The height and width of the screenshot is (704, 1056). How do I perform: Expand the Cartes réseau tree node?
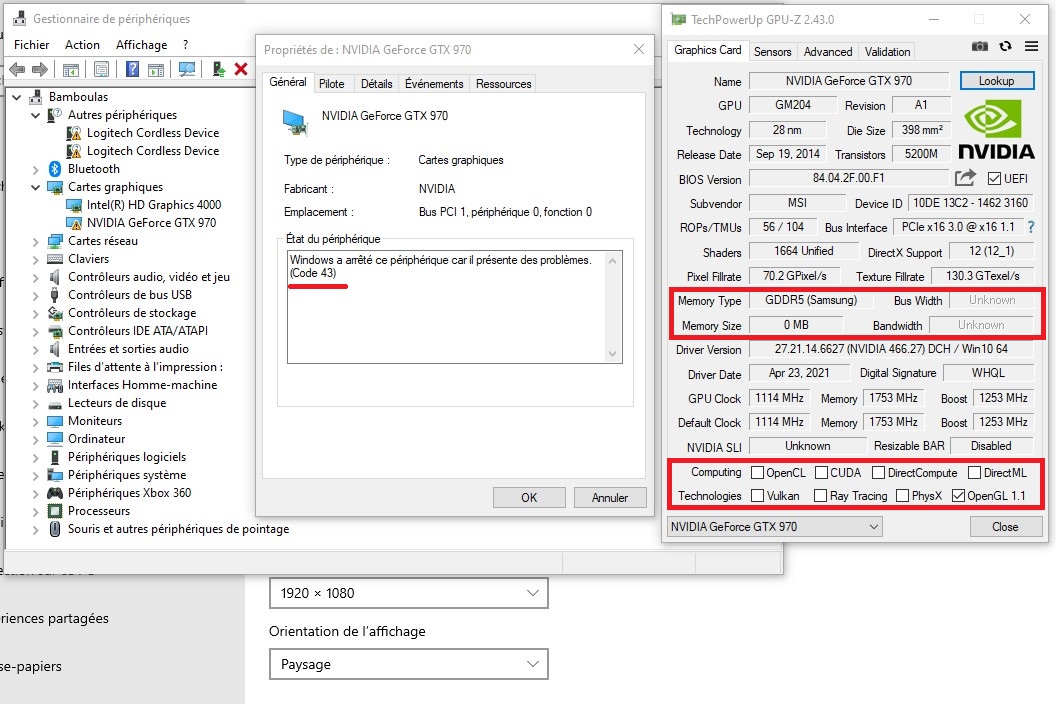tap(36, 241)
